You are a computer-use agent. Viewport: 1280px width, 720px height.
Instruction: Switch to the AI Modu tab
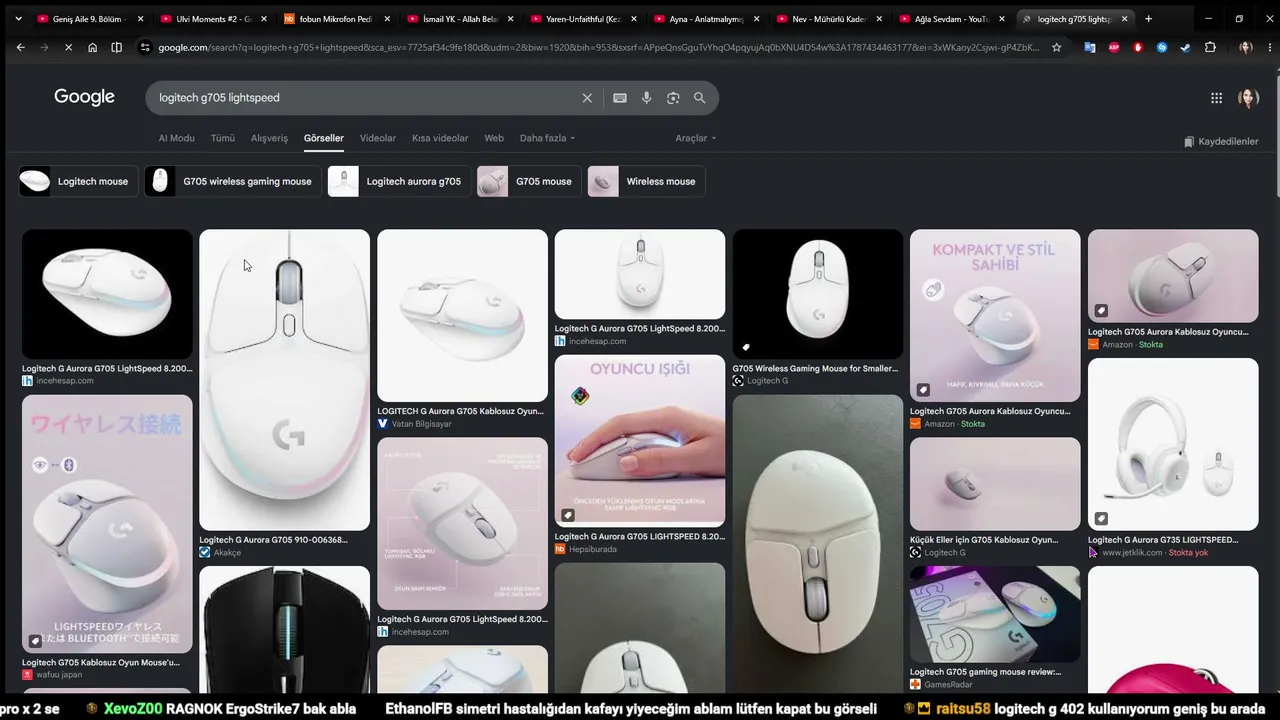coord(176,138)
